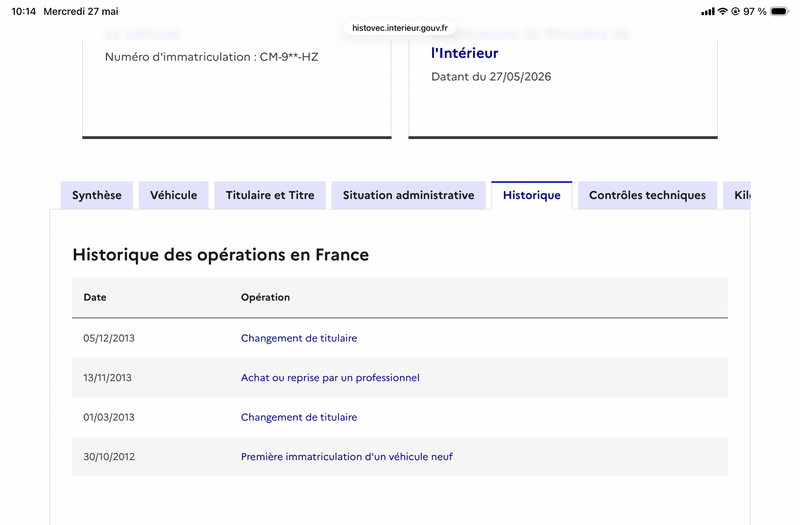Select the Situation administrative tab

pyautogui.click(x=409, y=195)
